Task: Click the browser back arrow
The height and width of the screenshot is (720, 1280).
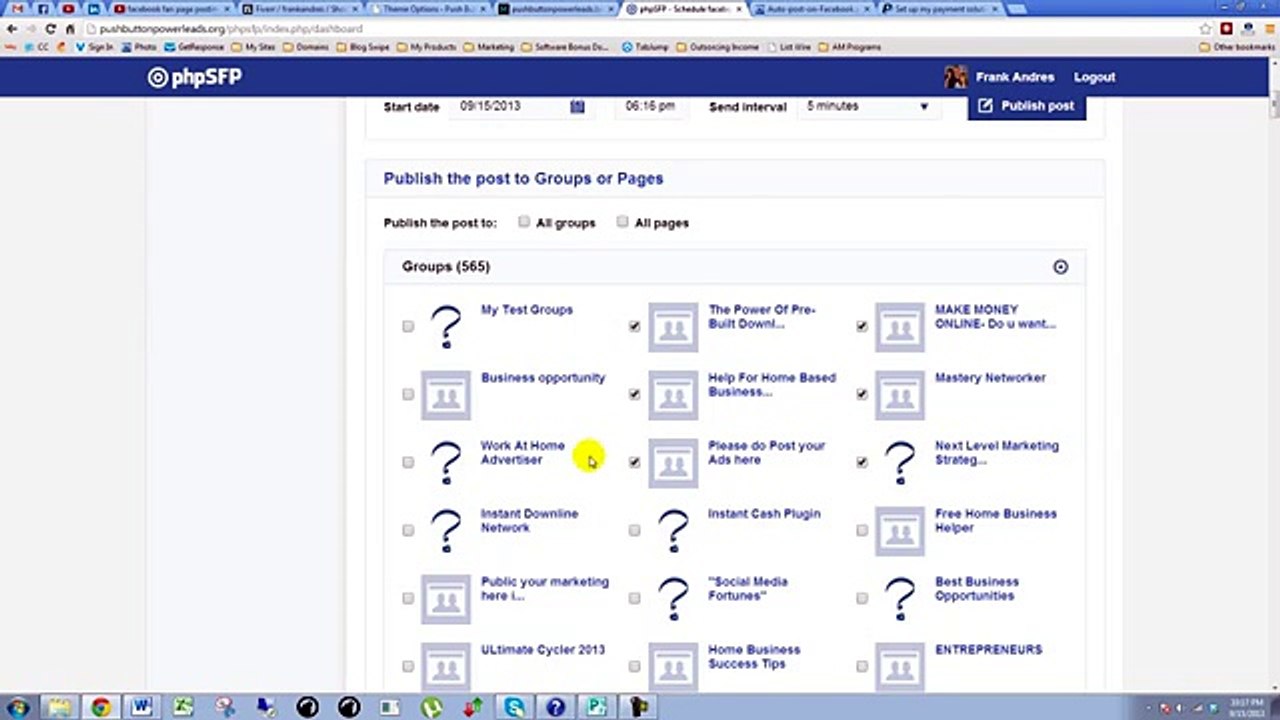Action: click(12, 29)
